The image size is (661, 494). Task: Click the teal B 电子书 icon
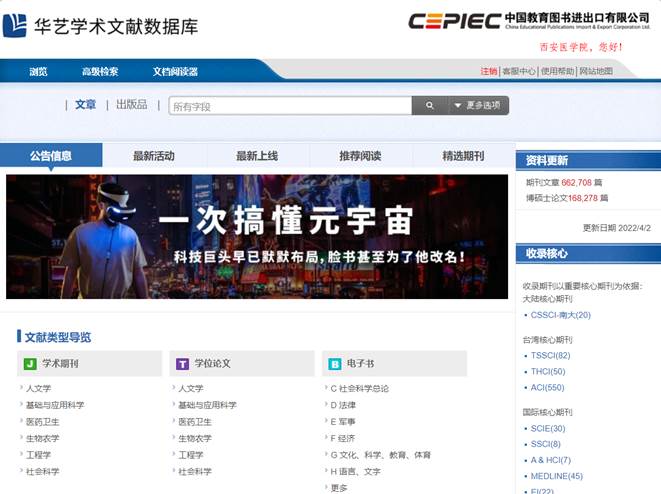[x=335, y=364]
